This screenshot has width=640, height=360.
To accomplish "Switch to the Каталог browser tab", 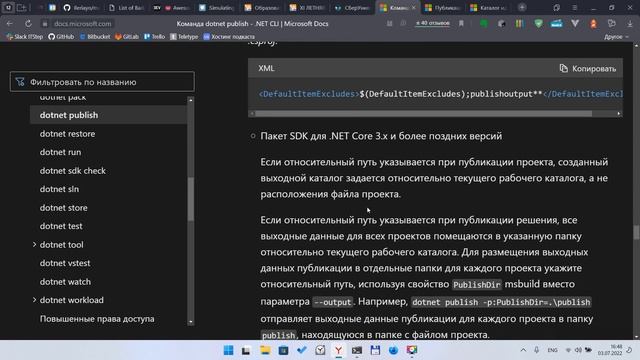I will pos(488,7).
